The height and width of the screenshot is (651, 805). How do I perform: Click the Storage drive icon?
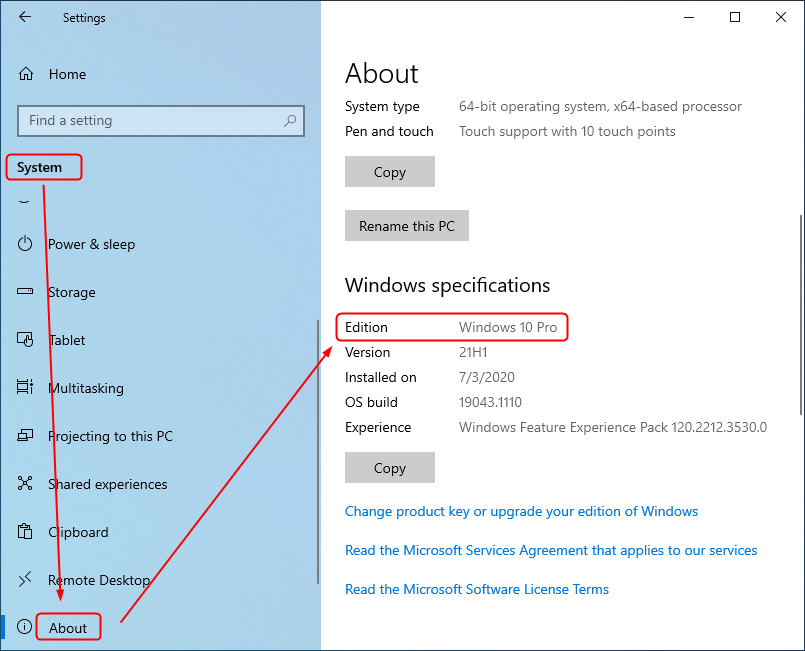point(25,292)
